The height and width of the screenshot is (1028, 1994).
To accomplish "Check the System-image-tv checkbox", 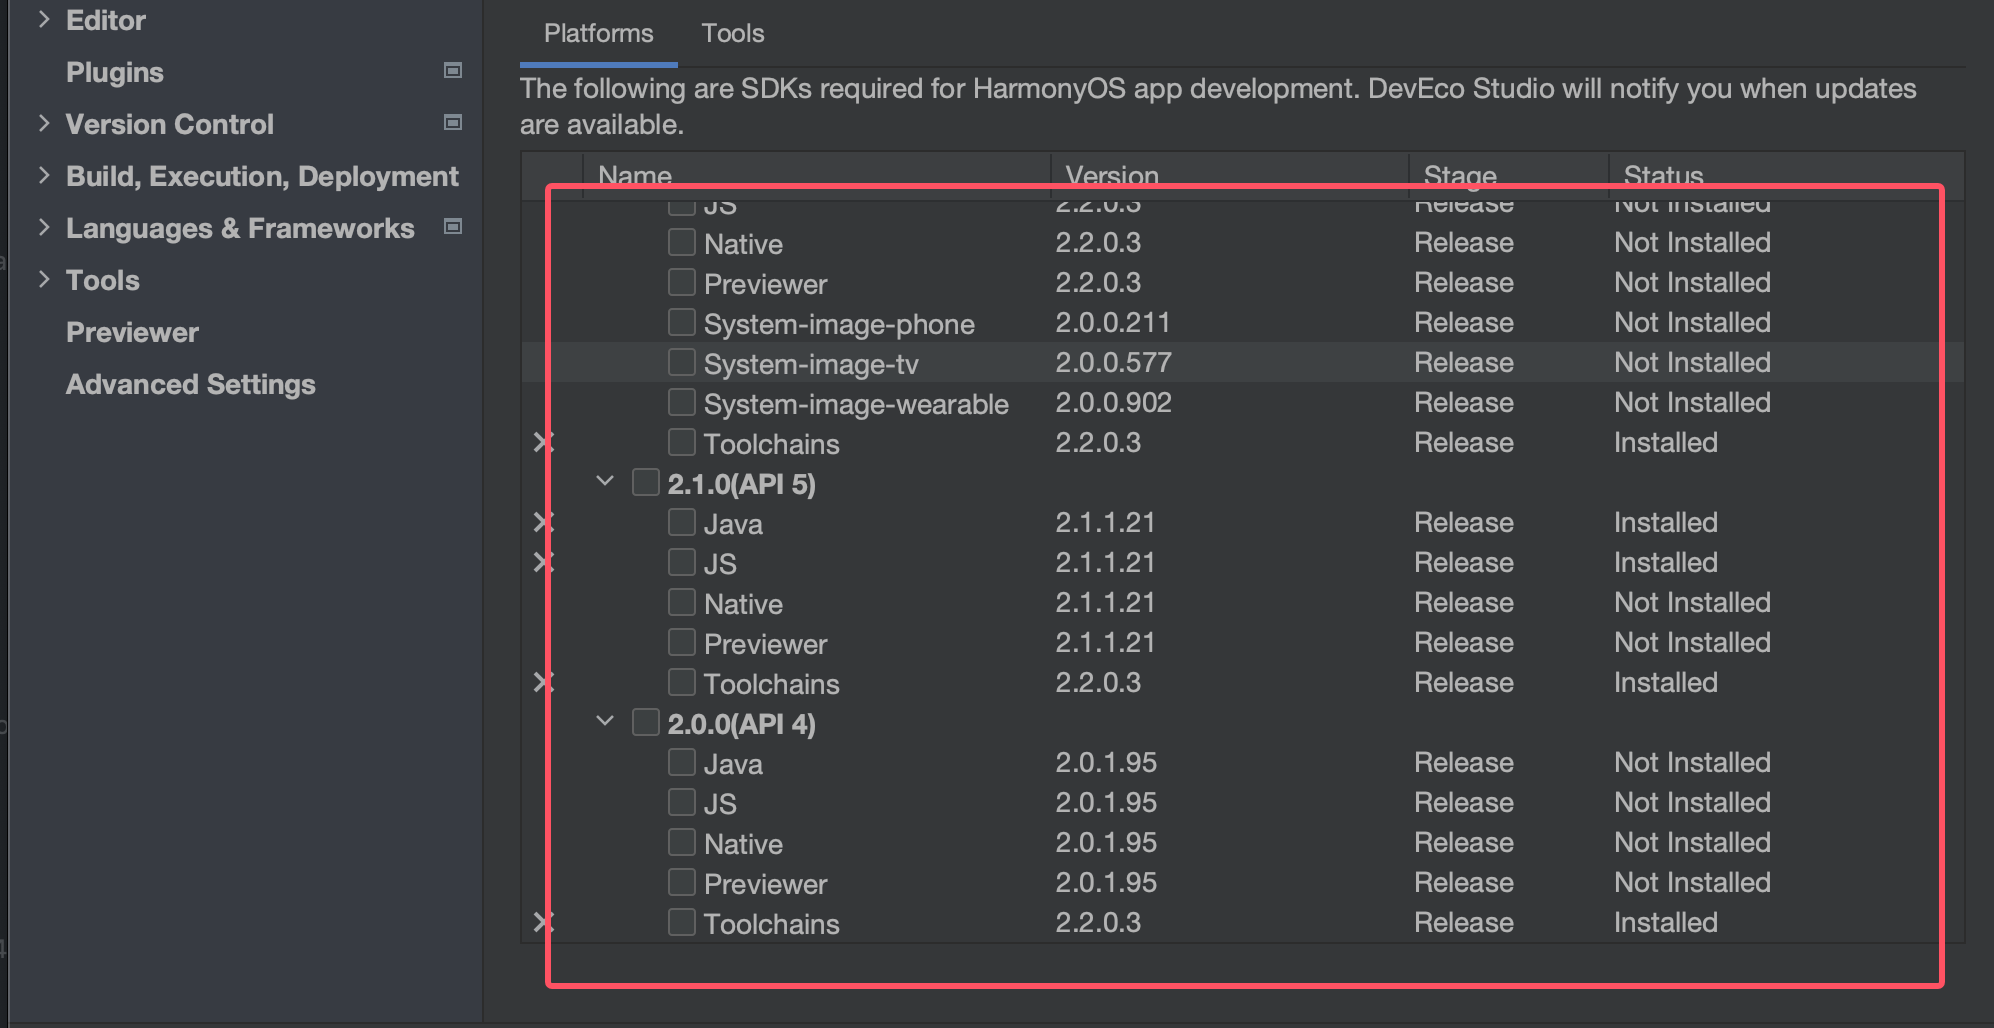I will coord(682,362).
